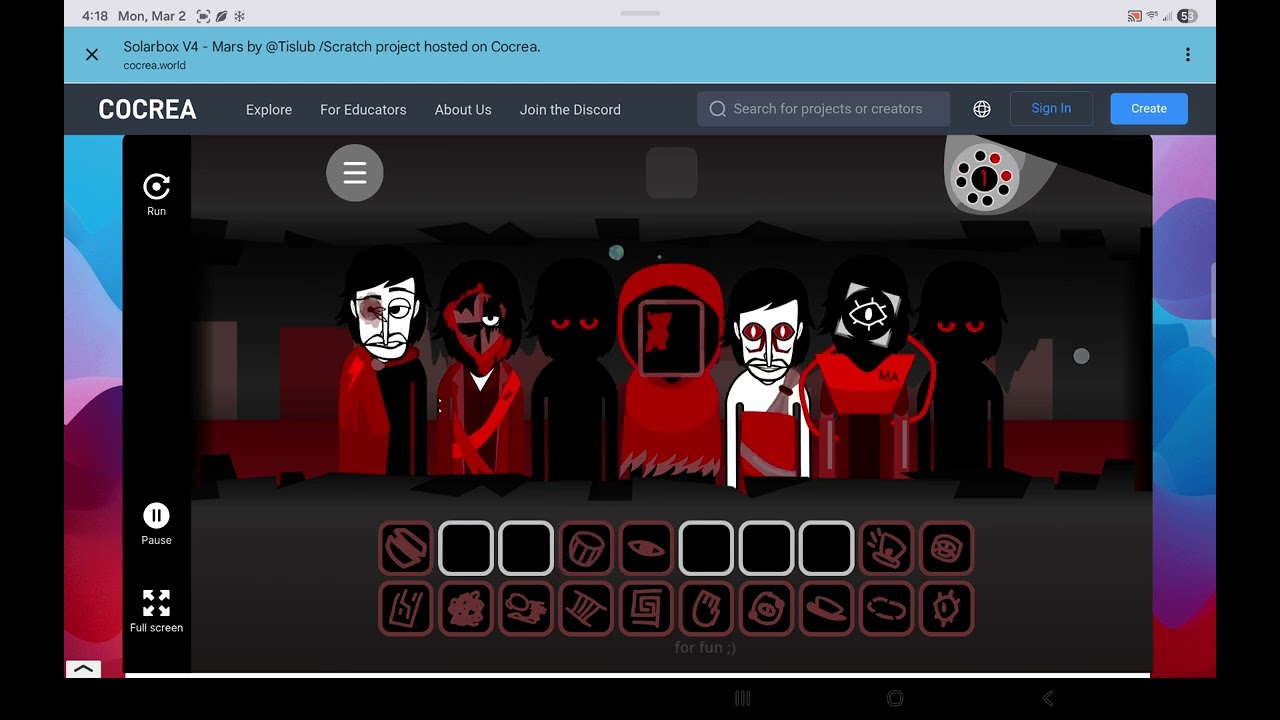Click the rightmost black silhouette character
The height and width of the screenshot is (720, 1280).
coord(960,368)
